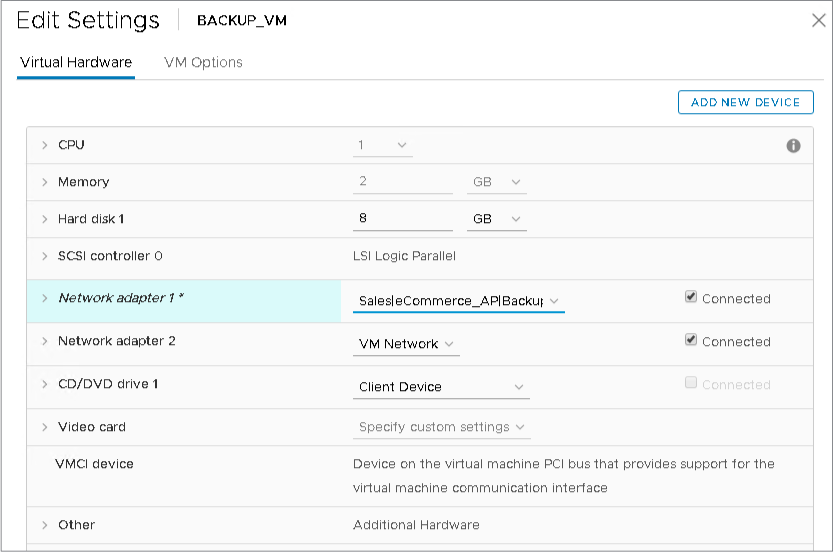Expand the Other hardware row
The image size is (833, 552).
pos(45,525)
